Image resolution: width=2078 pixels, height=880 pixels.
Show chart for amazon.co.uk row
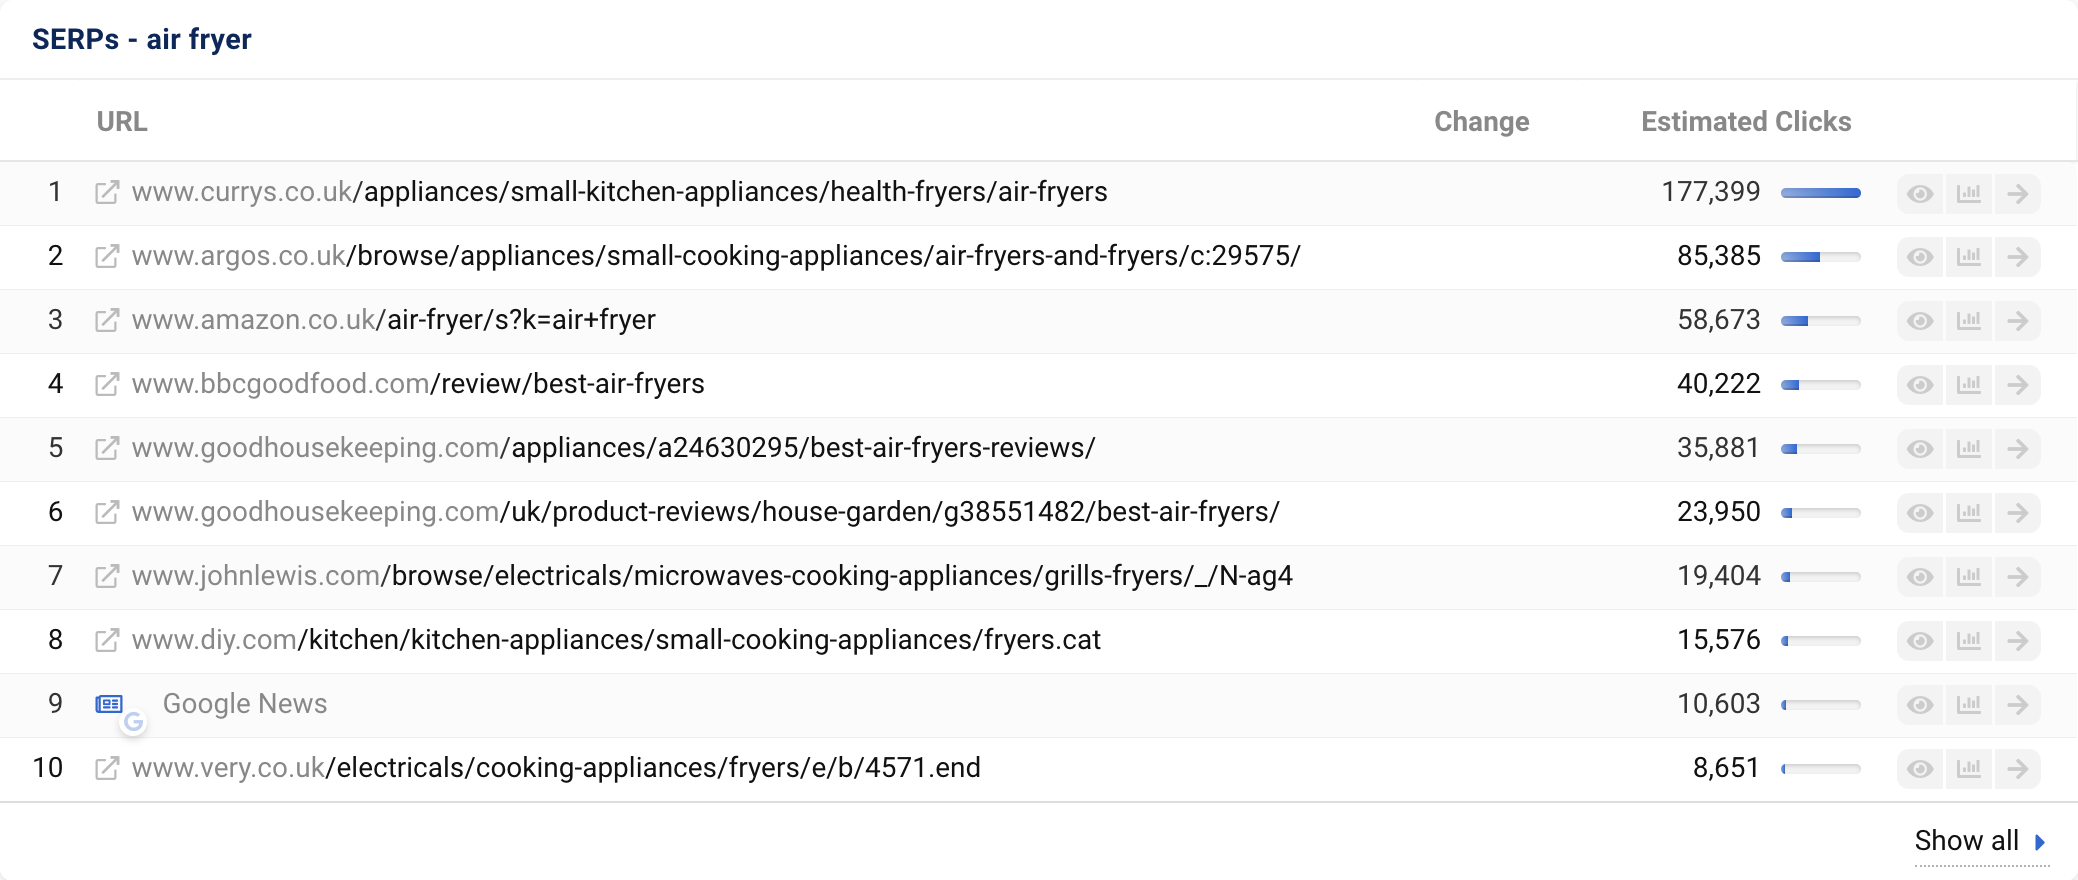pos(1969,321)
